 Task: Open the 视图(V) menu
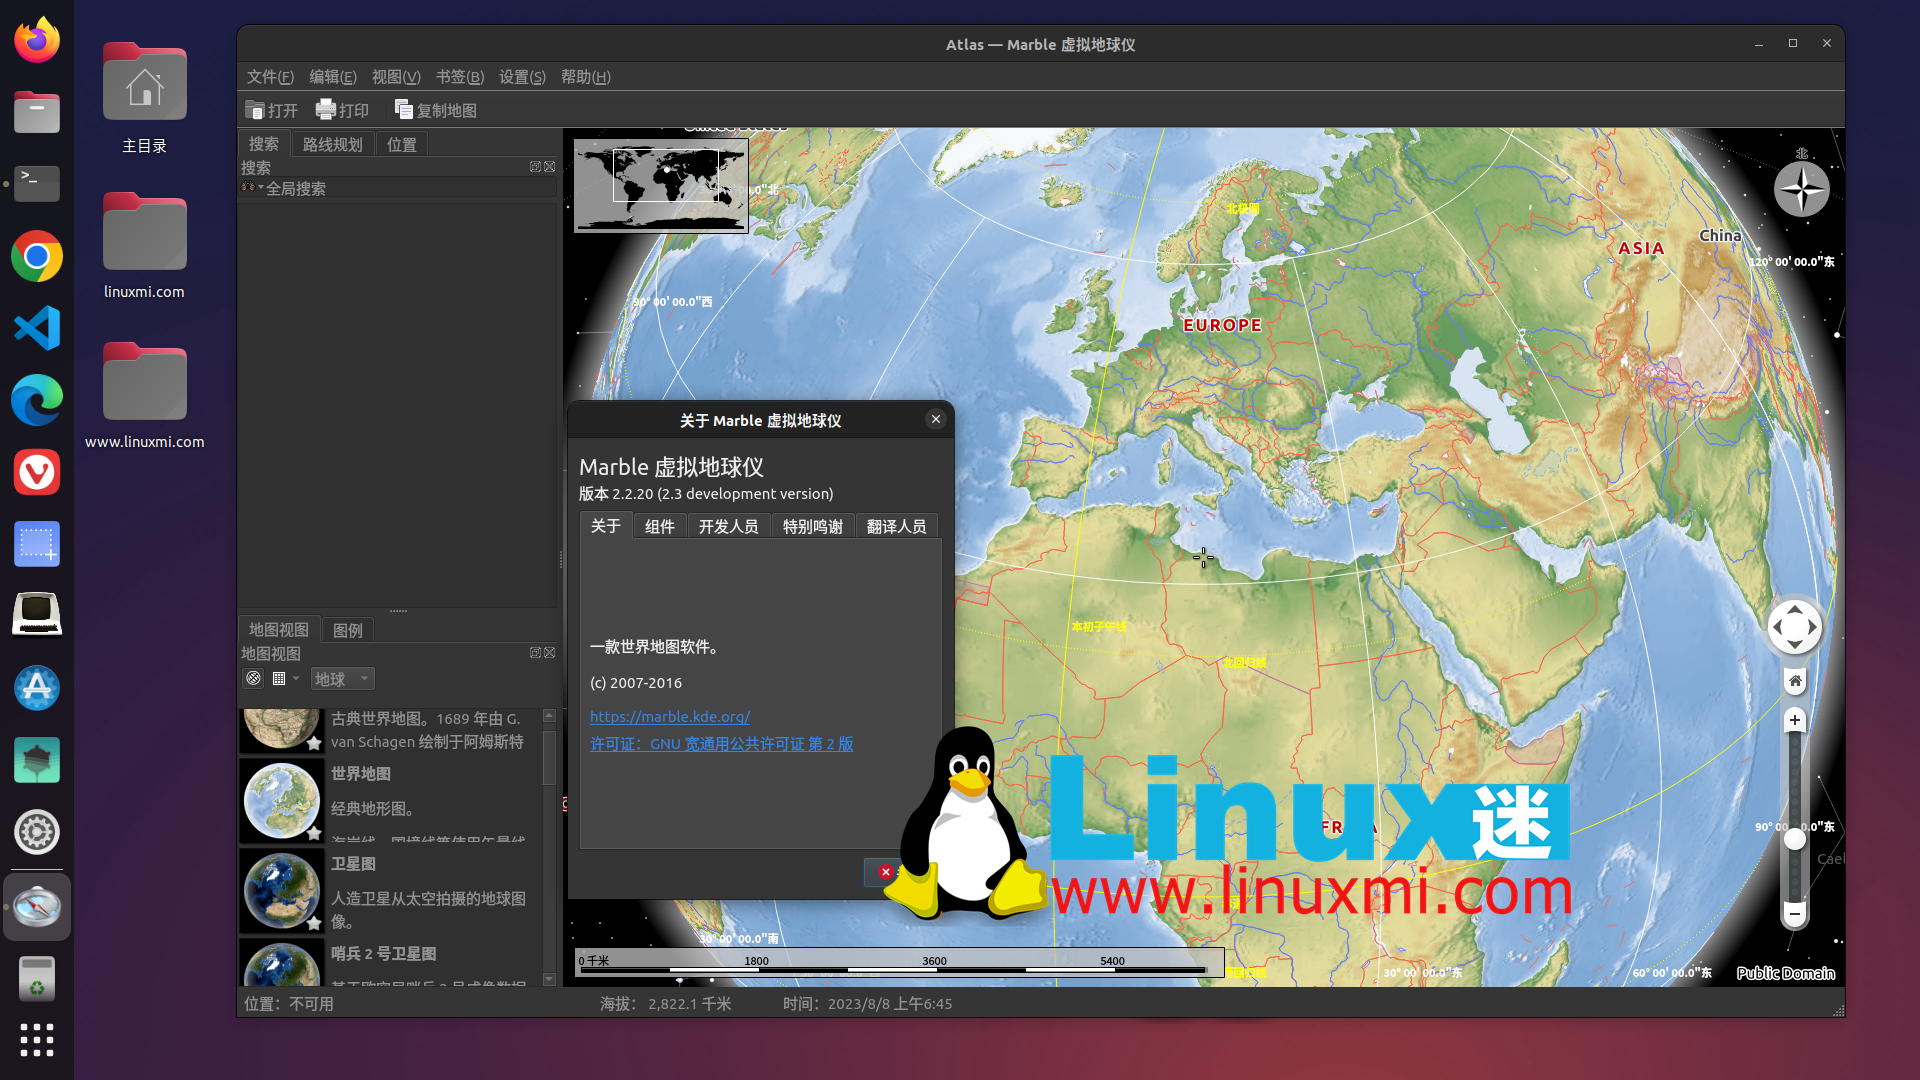coord(395,77)
